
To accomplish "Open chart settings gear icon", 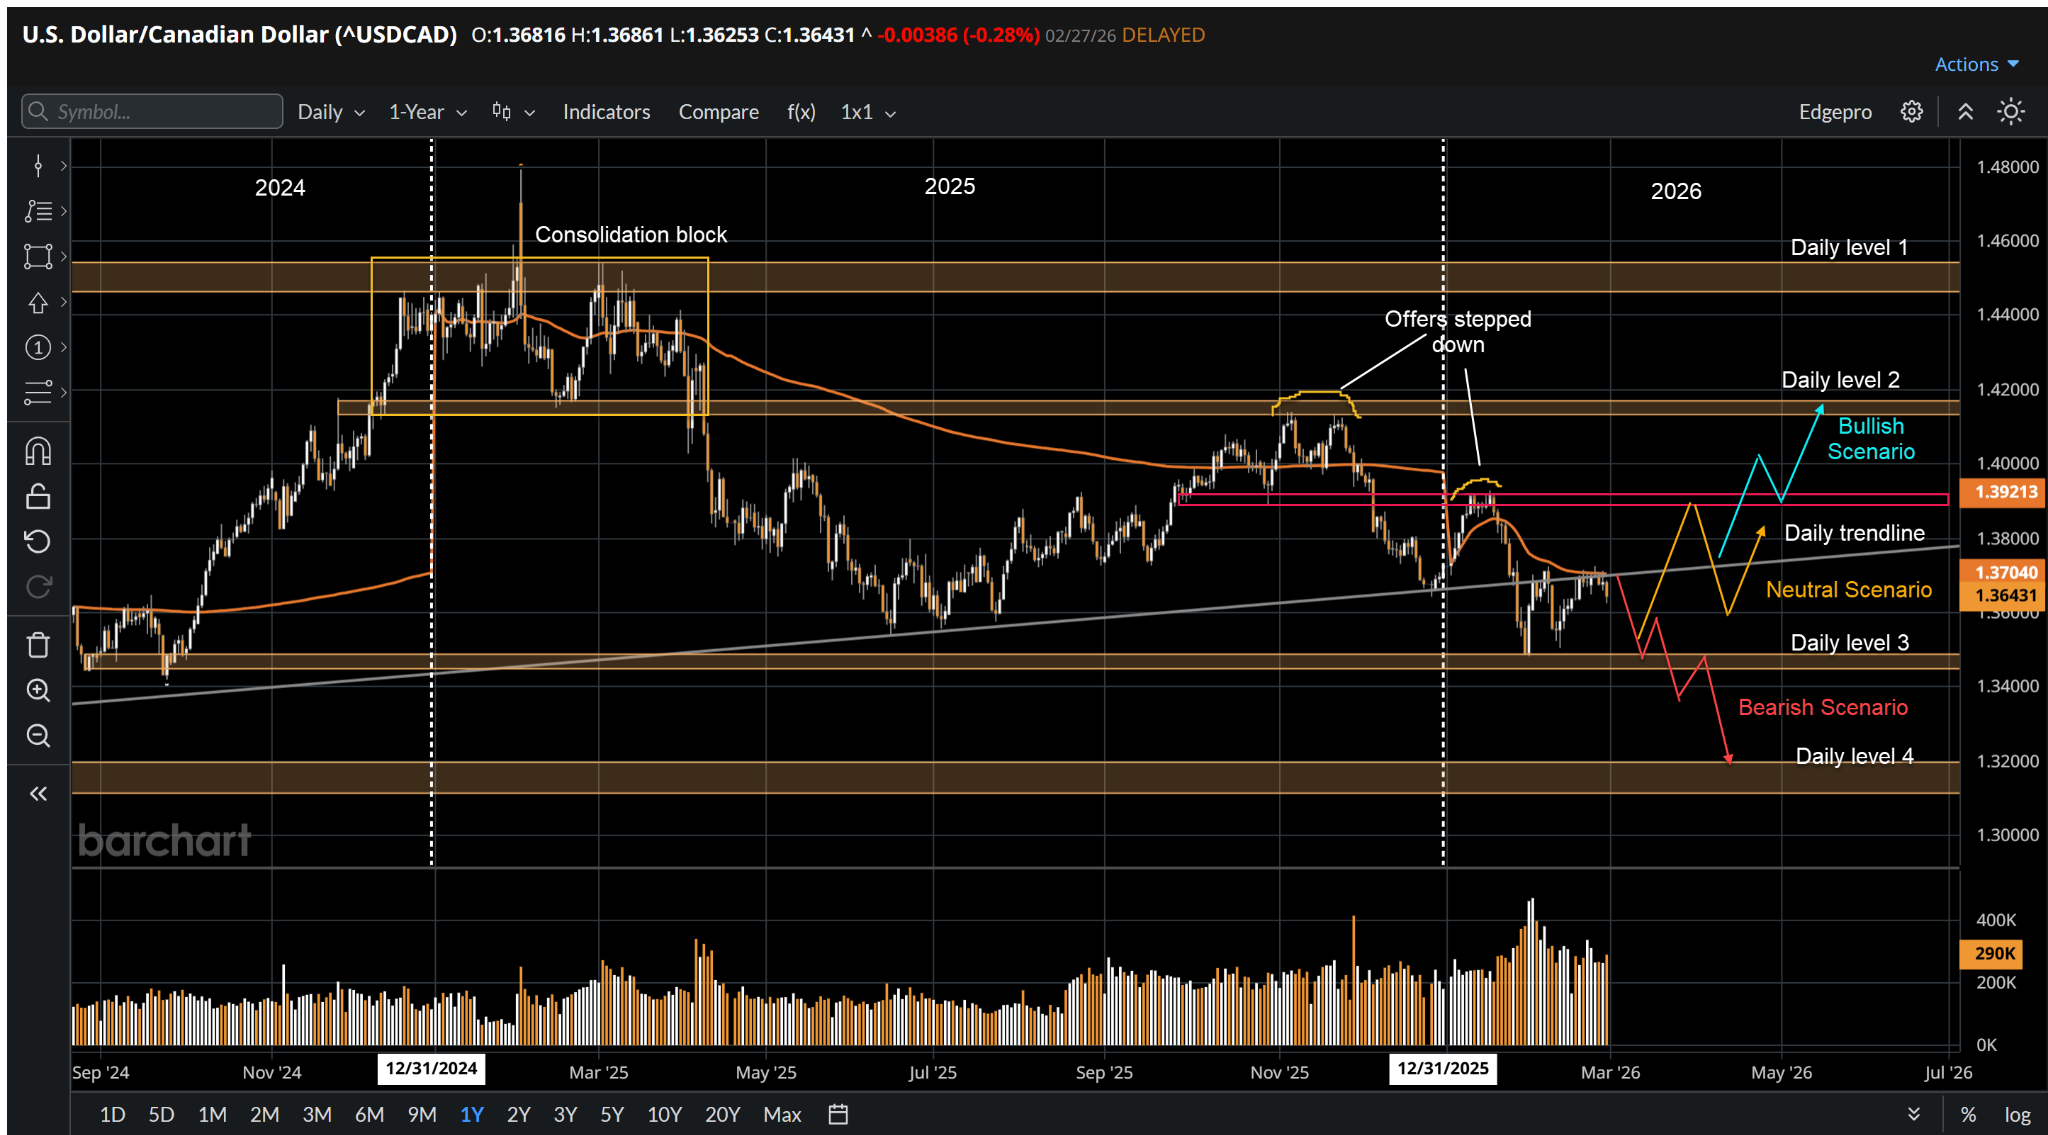I will (x=1911, y=112).
